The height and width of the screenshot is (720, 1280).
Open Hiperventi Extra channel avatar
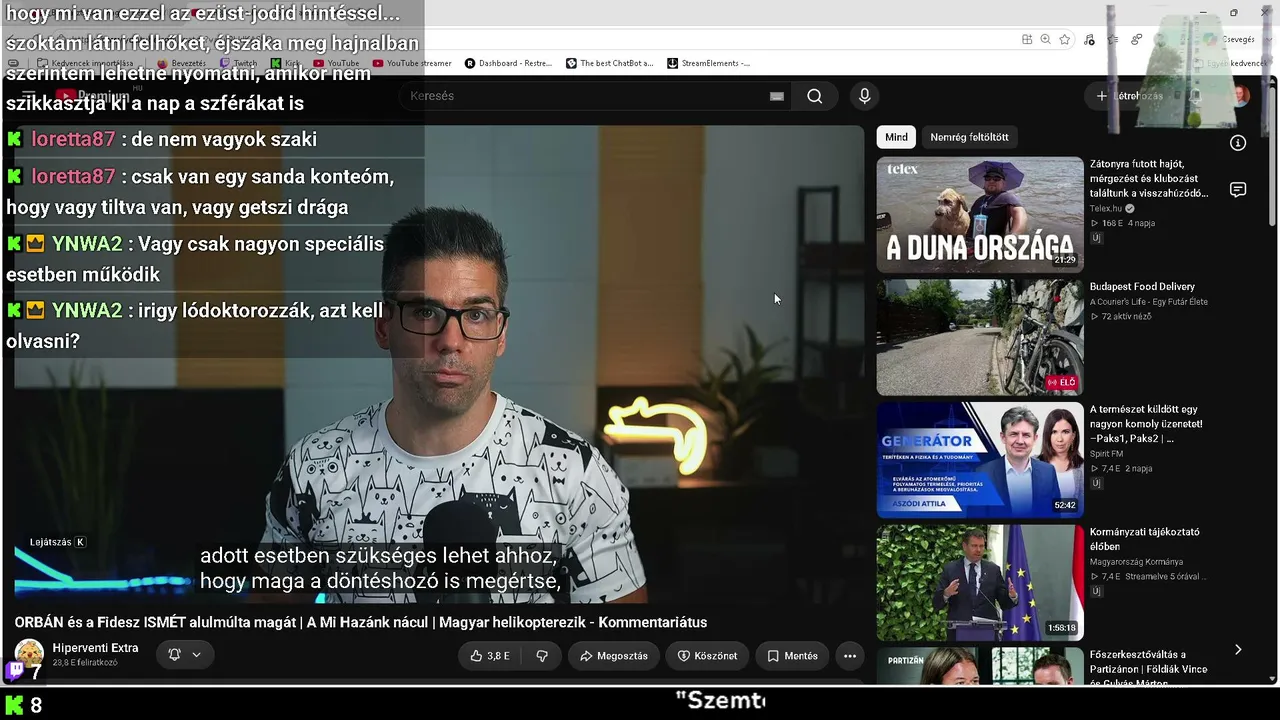coord(29,654)
